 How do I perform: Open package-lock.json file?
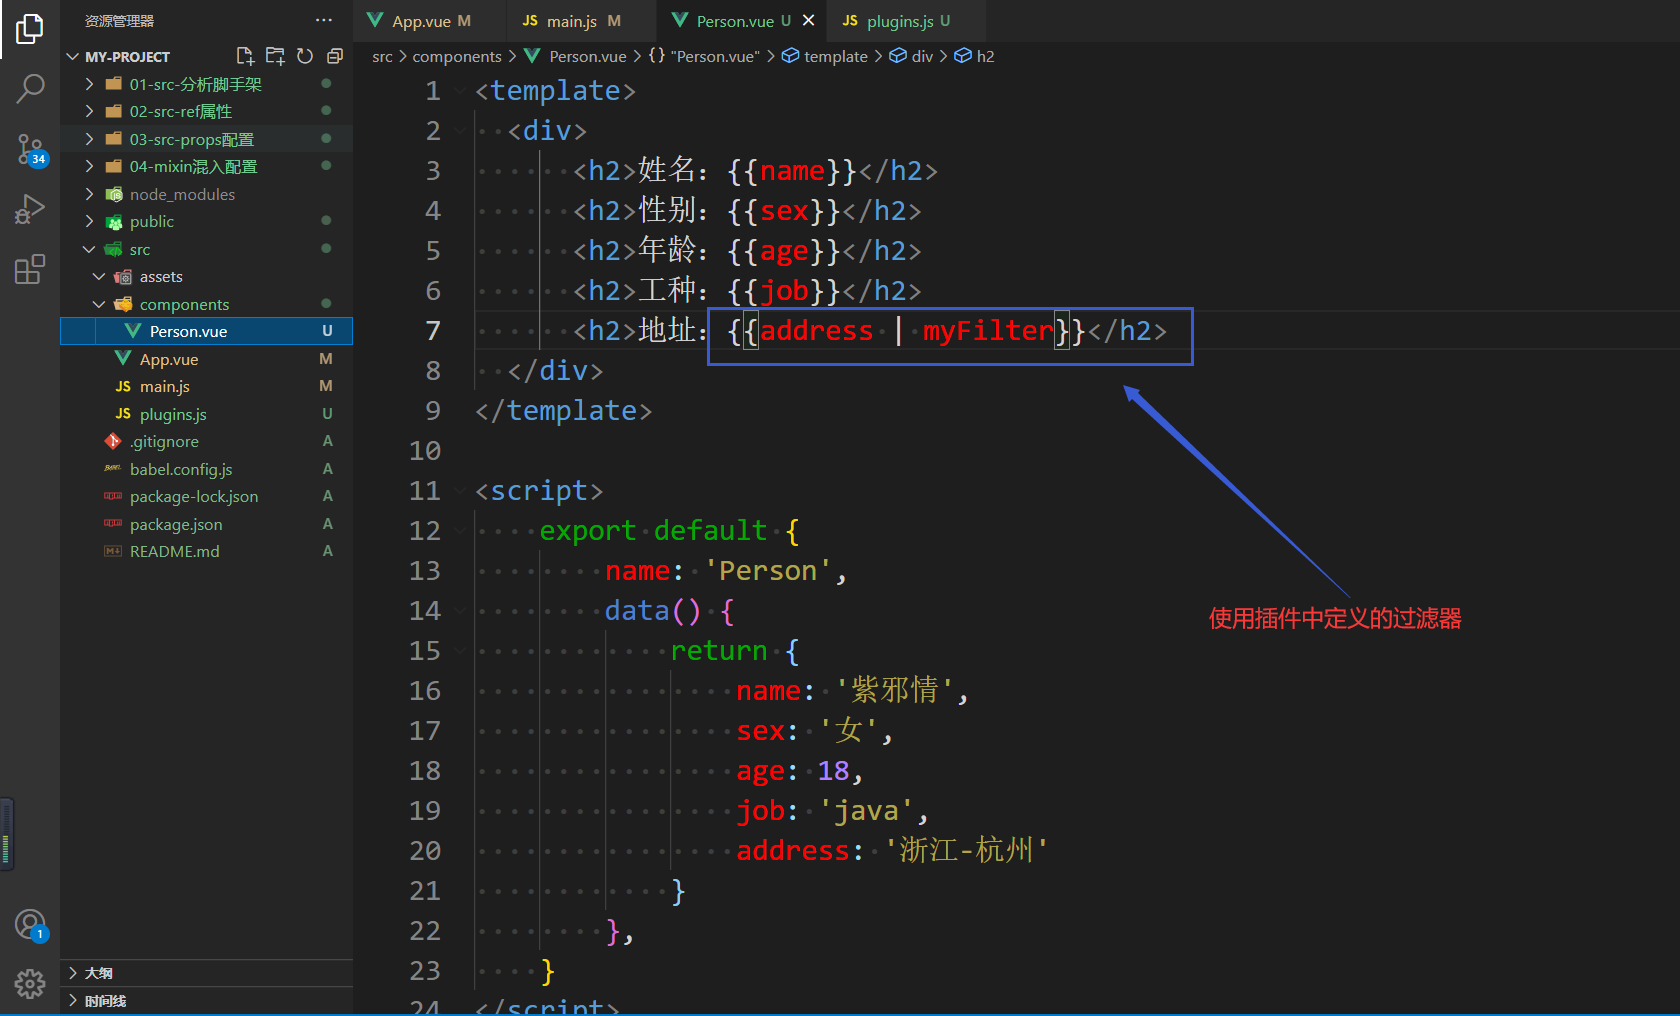tap(206, 496)
